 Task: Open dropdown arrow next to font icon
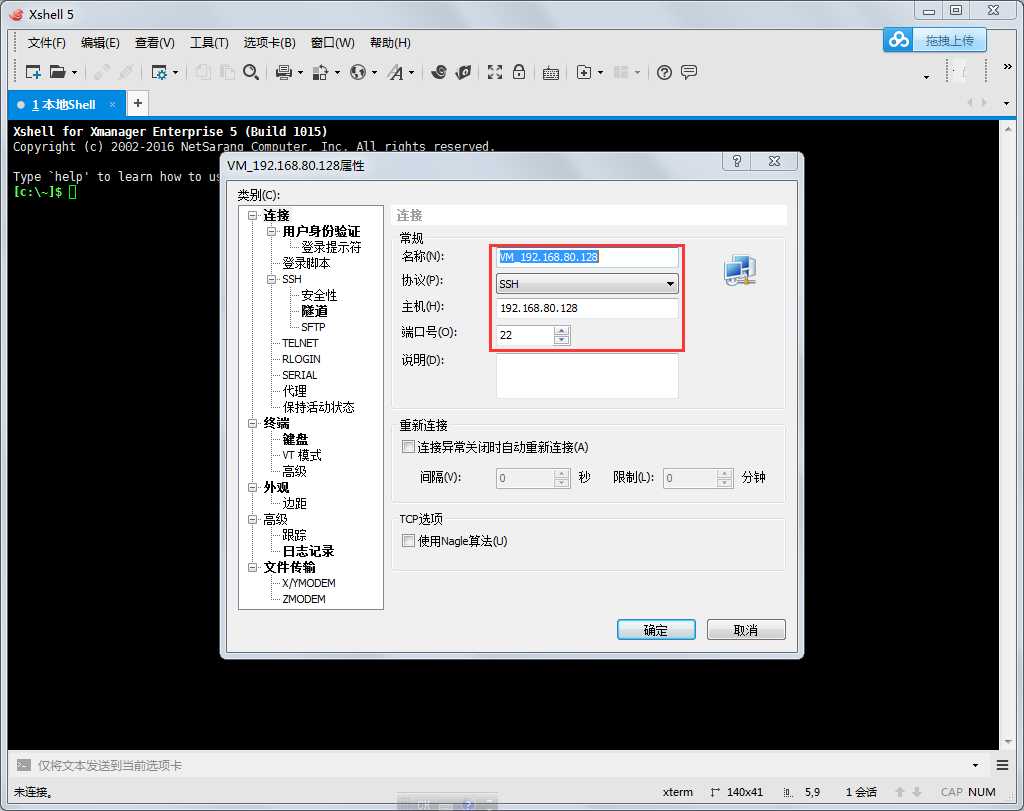click(411, 72)
